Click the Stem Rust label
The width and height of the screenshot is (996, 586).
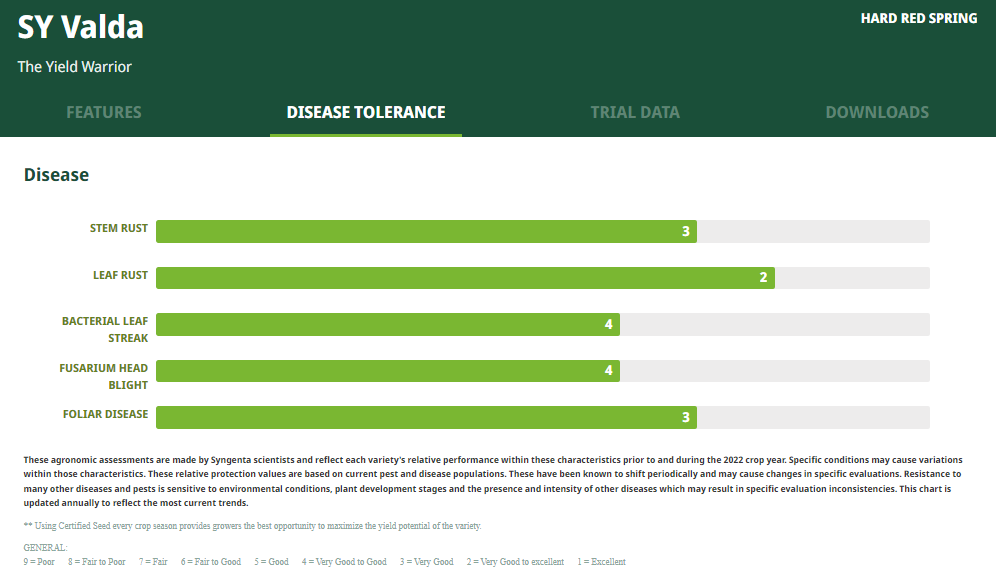coord(119,228)
